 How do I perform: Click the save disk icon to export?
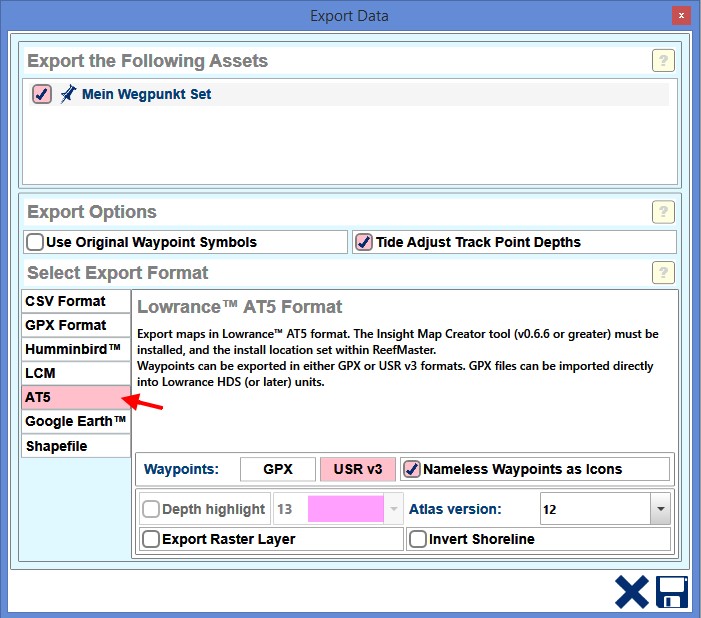[672, 592]
